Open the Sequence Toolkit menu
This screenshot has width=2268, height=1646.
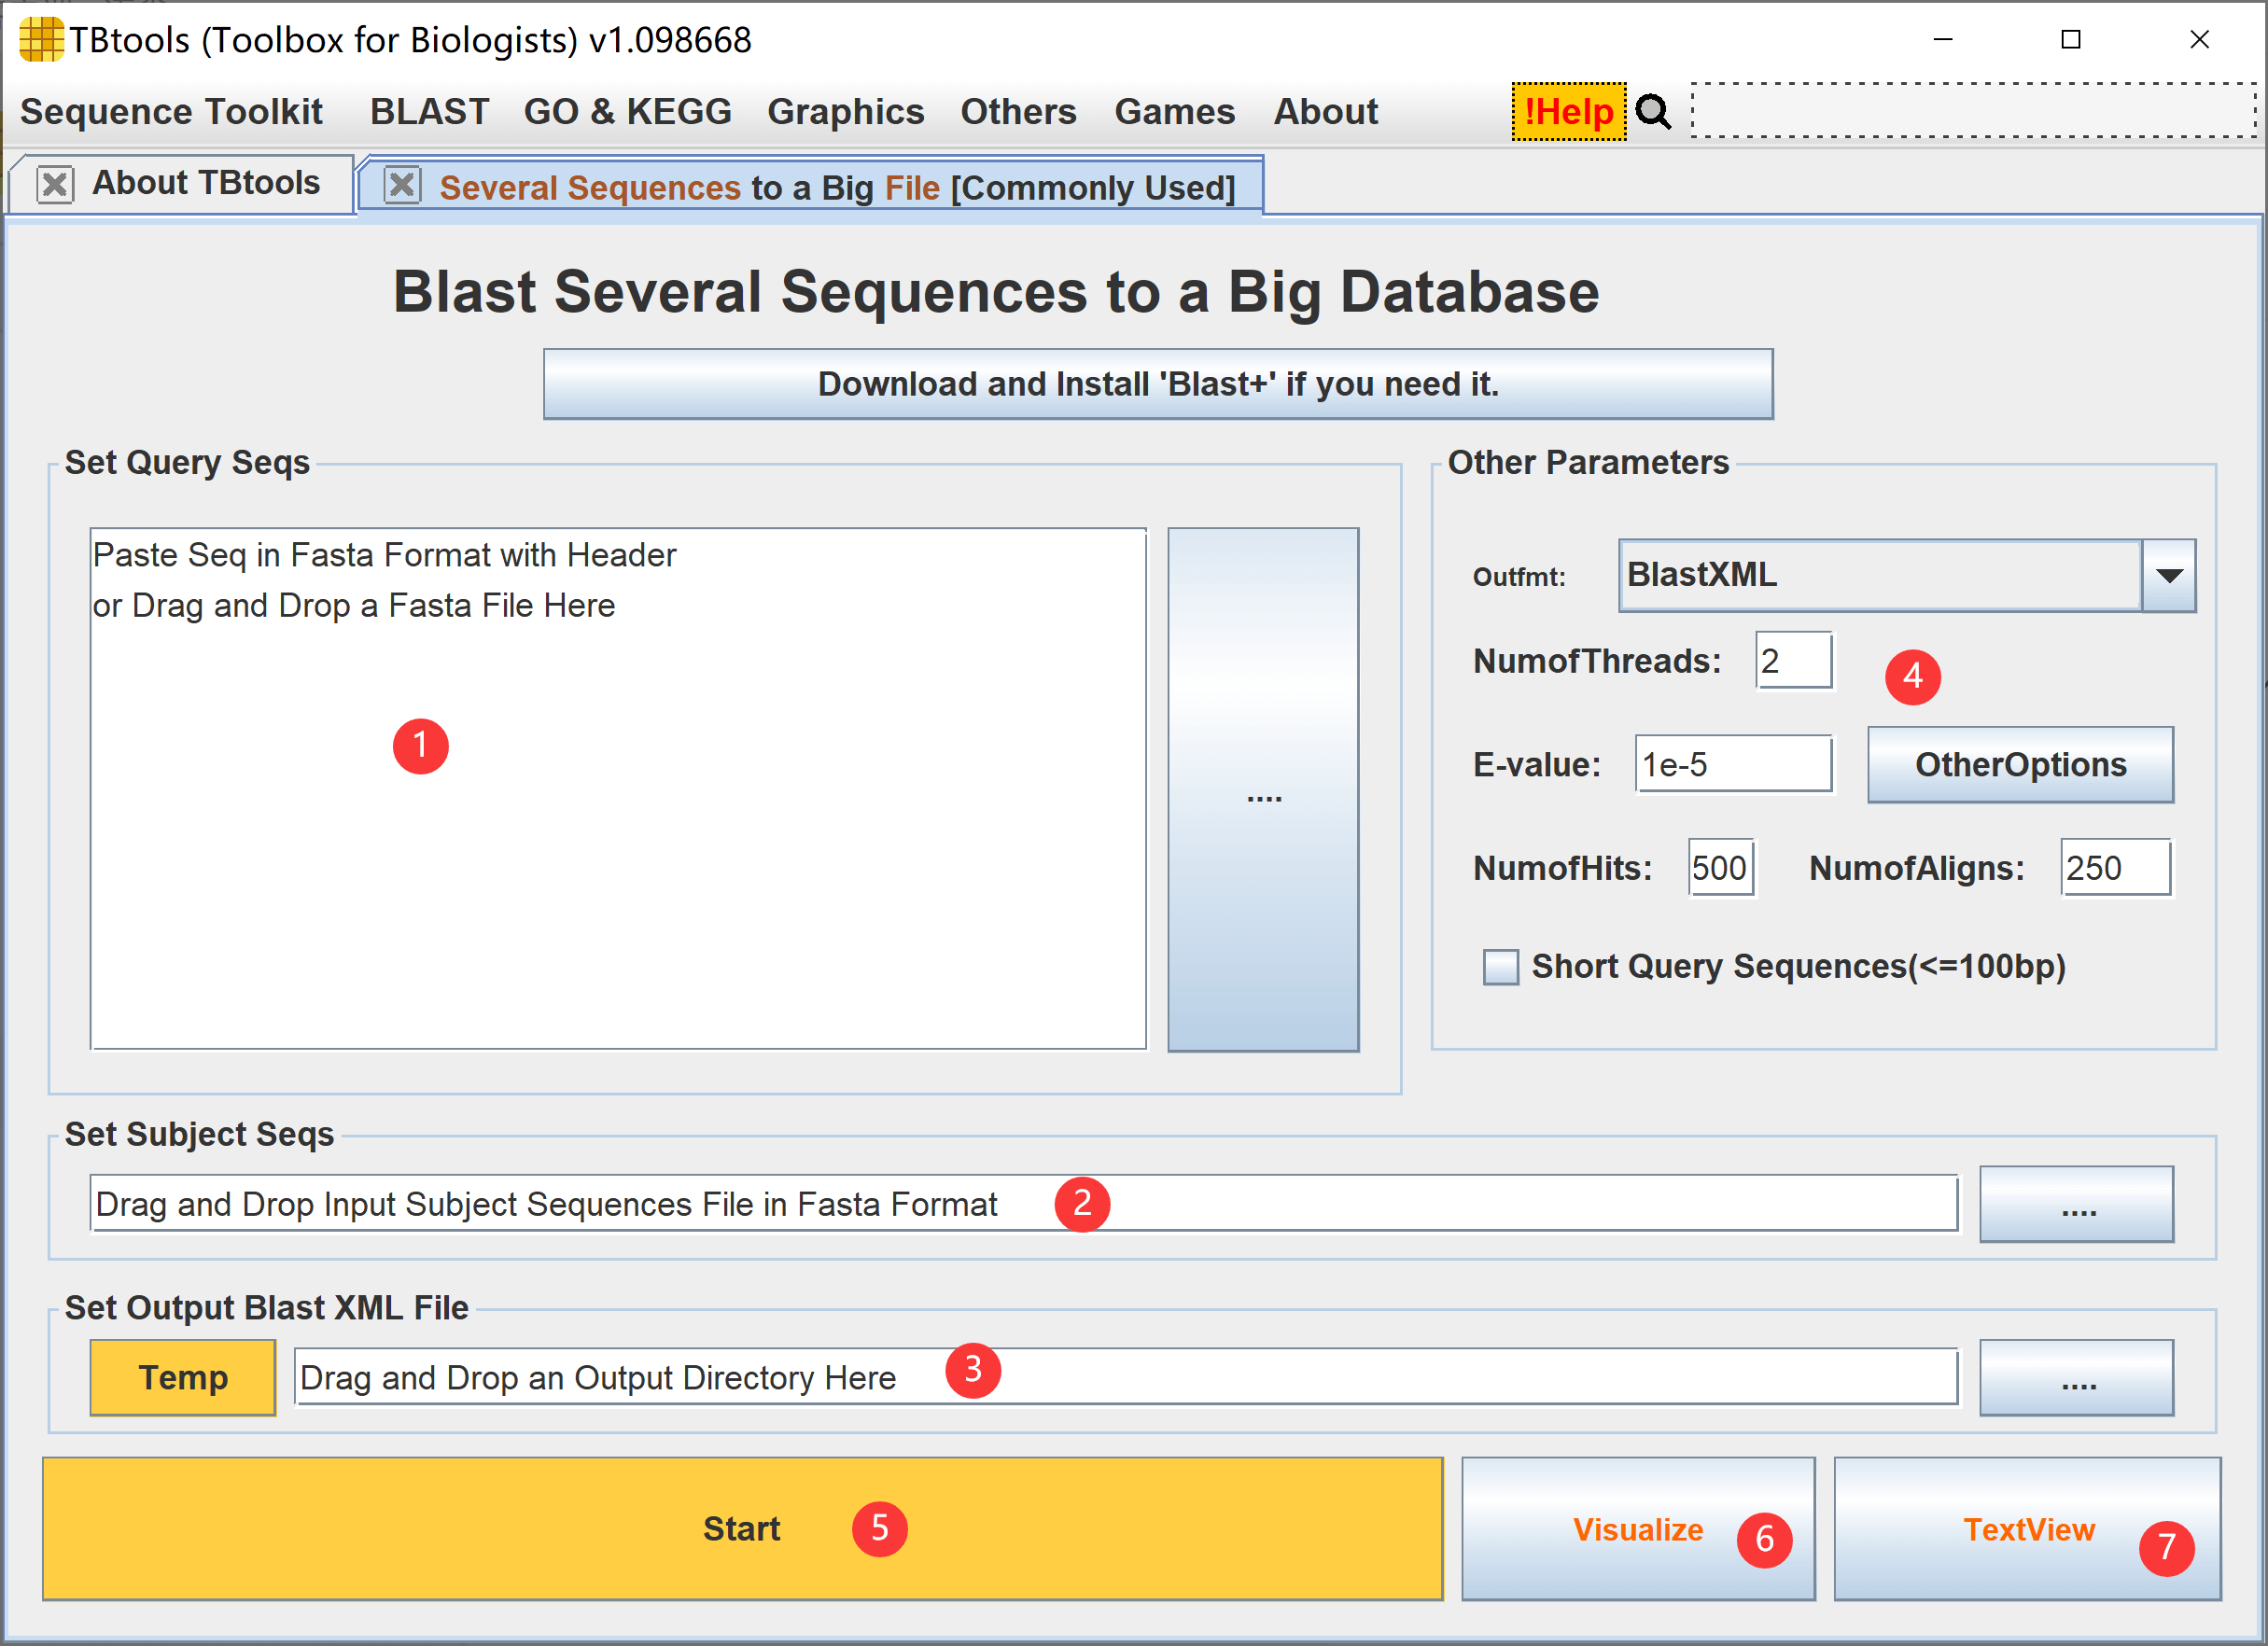(171, 112)
